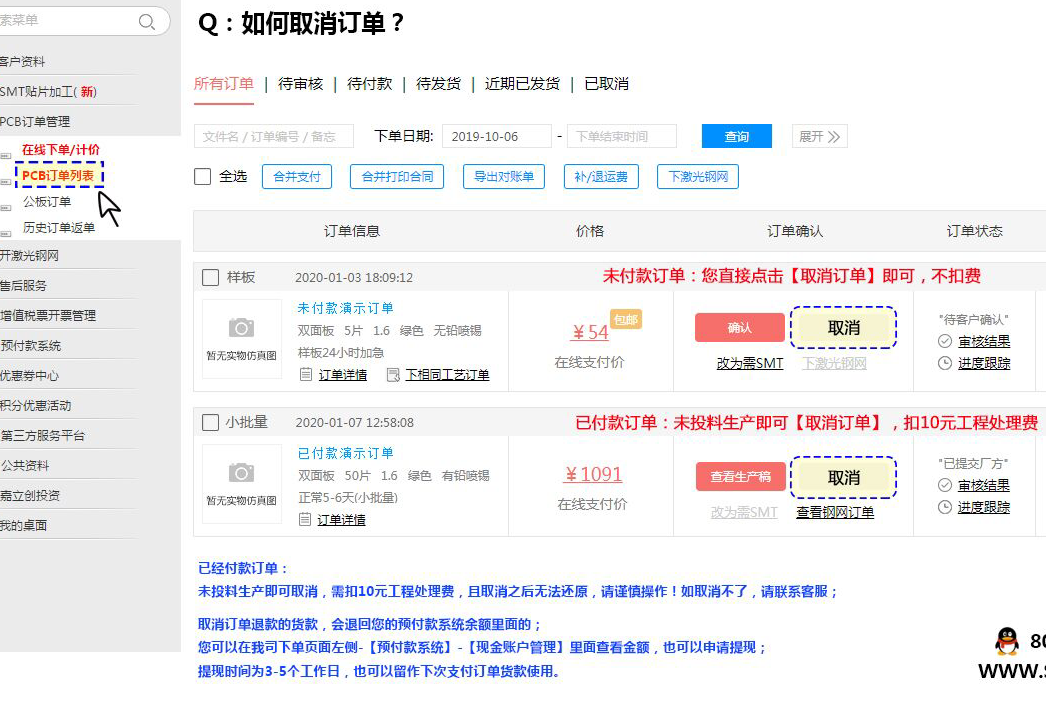
Task: Click the 订单详情 document icon in first order
Action: [x=306, y=375]
